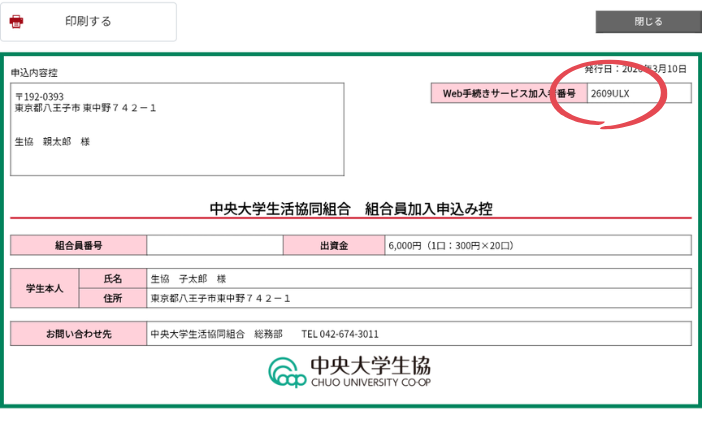Click the 住所 label cell
This screenshot has width=702, height=421.
pos(113,298)
